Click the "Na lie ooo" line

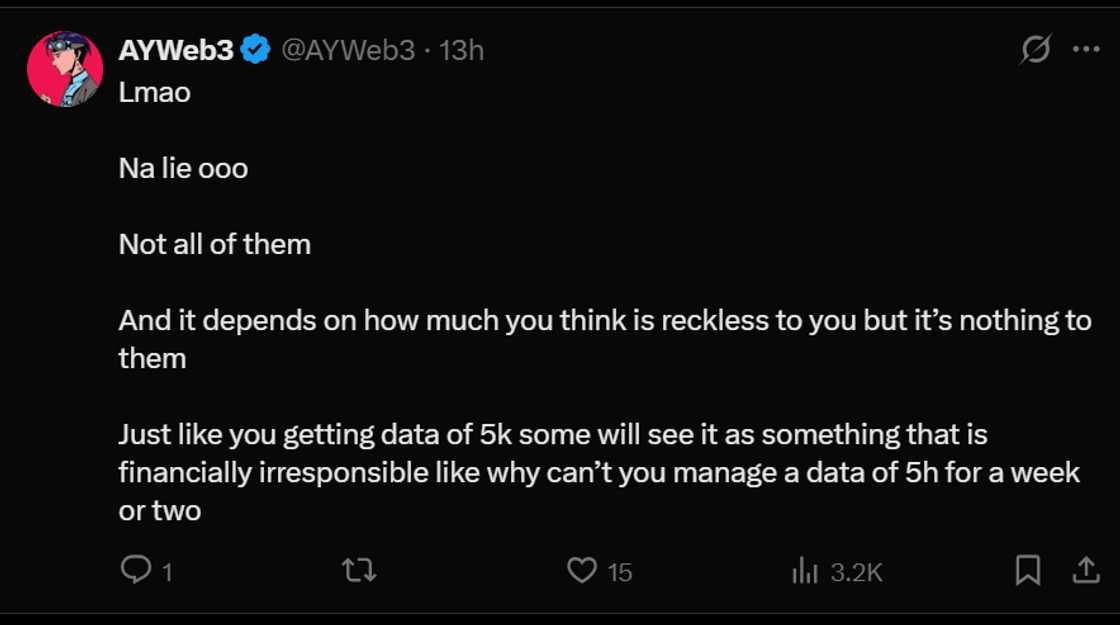coord(183,168)
